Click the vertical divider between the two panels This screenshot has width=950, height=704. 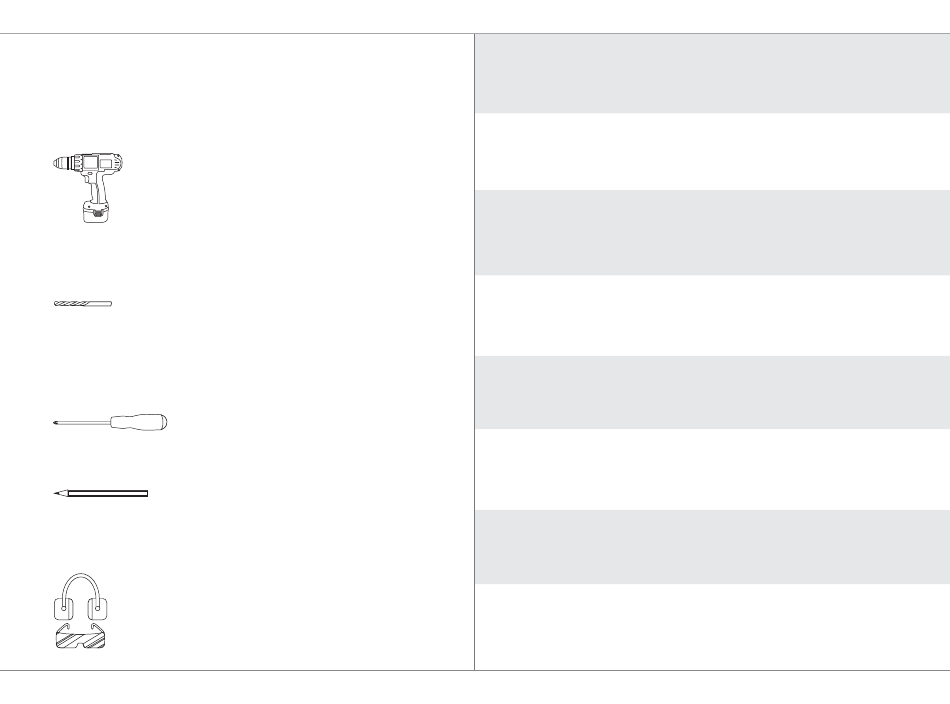pos(474,352)
